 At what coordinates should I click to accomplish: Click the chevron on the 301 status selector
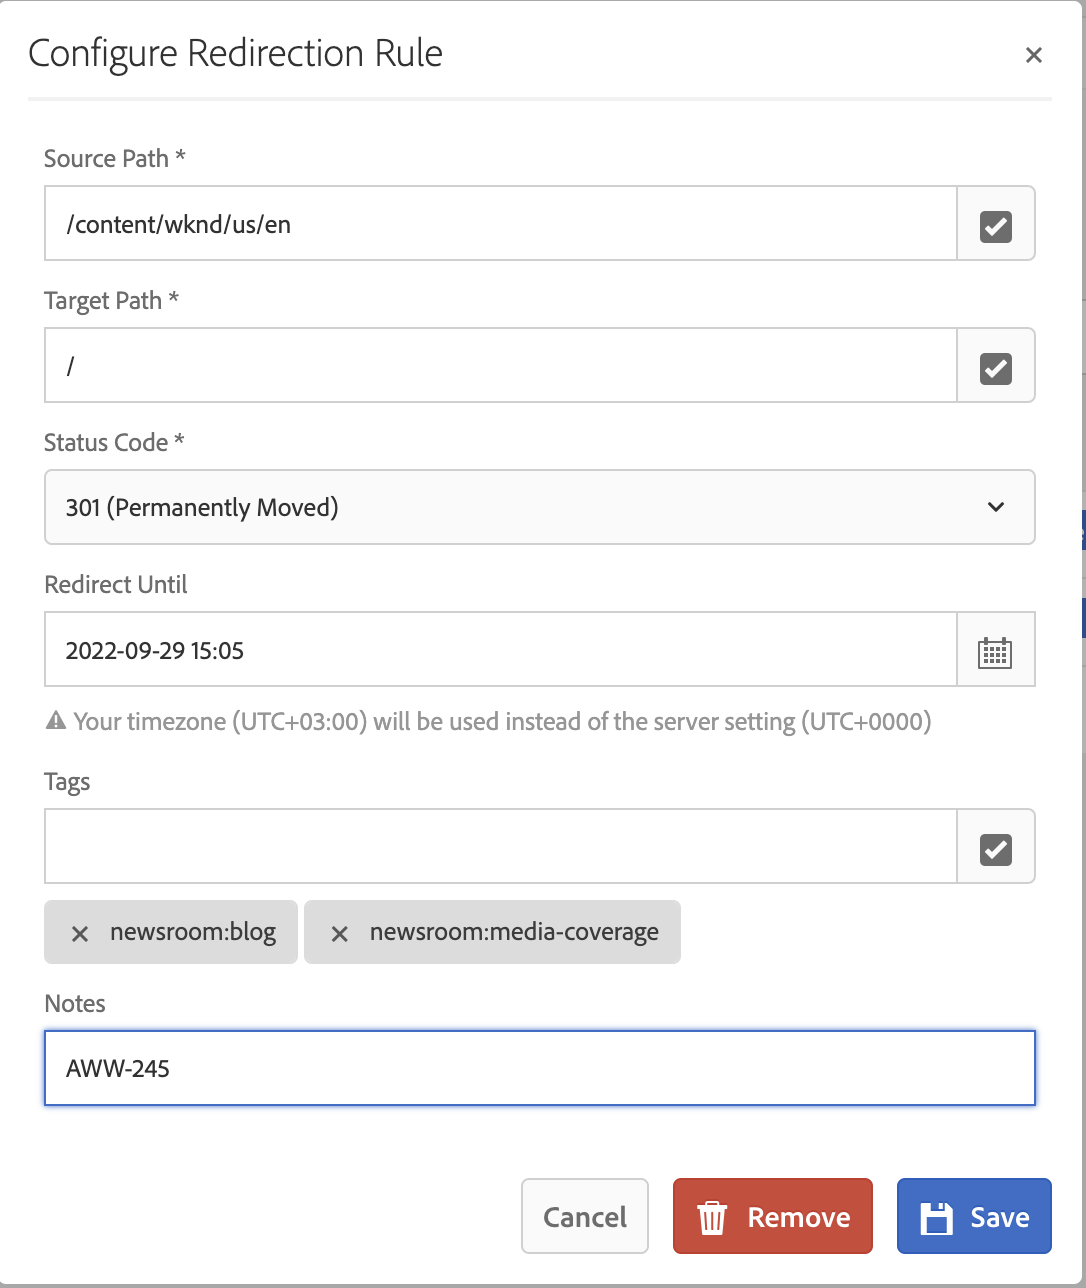tap(996, 507)
